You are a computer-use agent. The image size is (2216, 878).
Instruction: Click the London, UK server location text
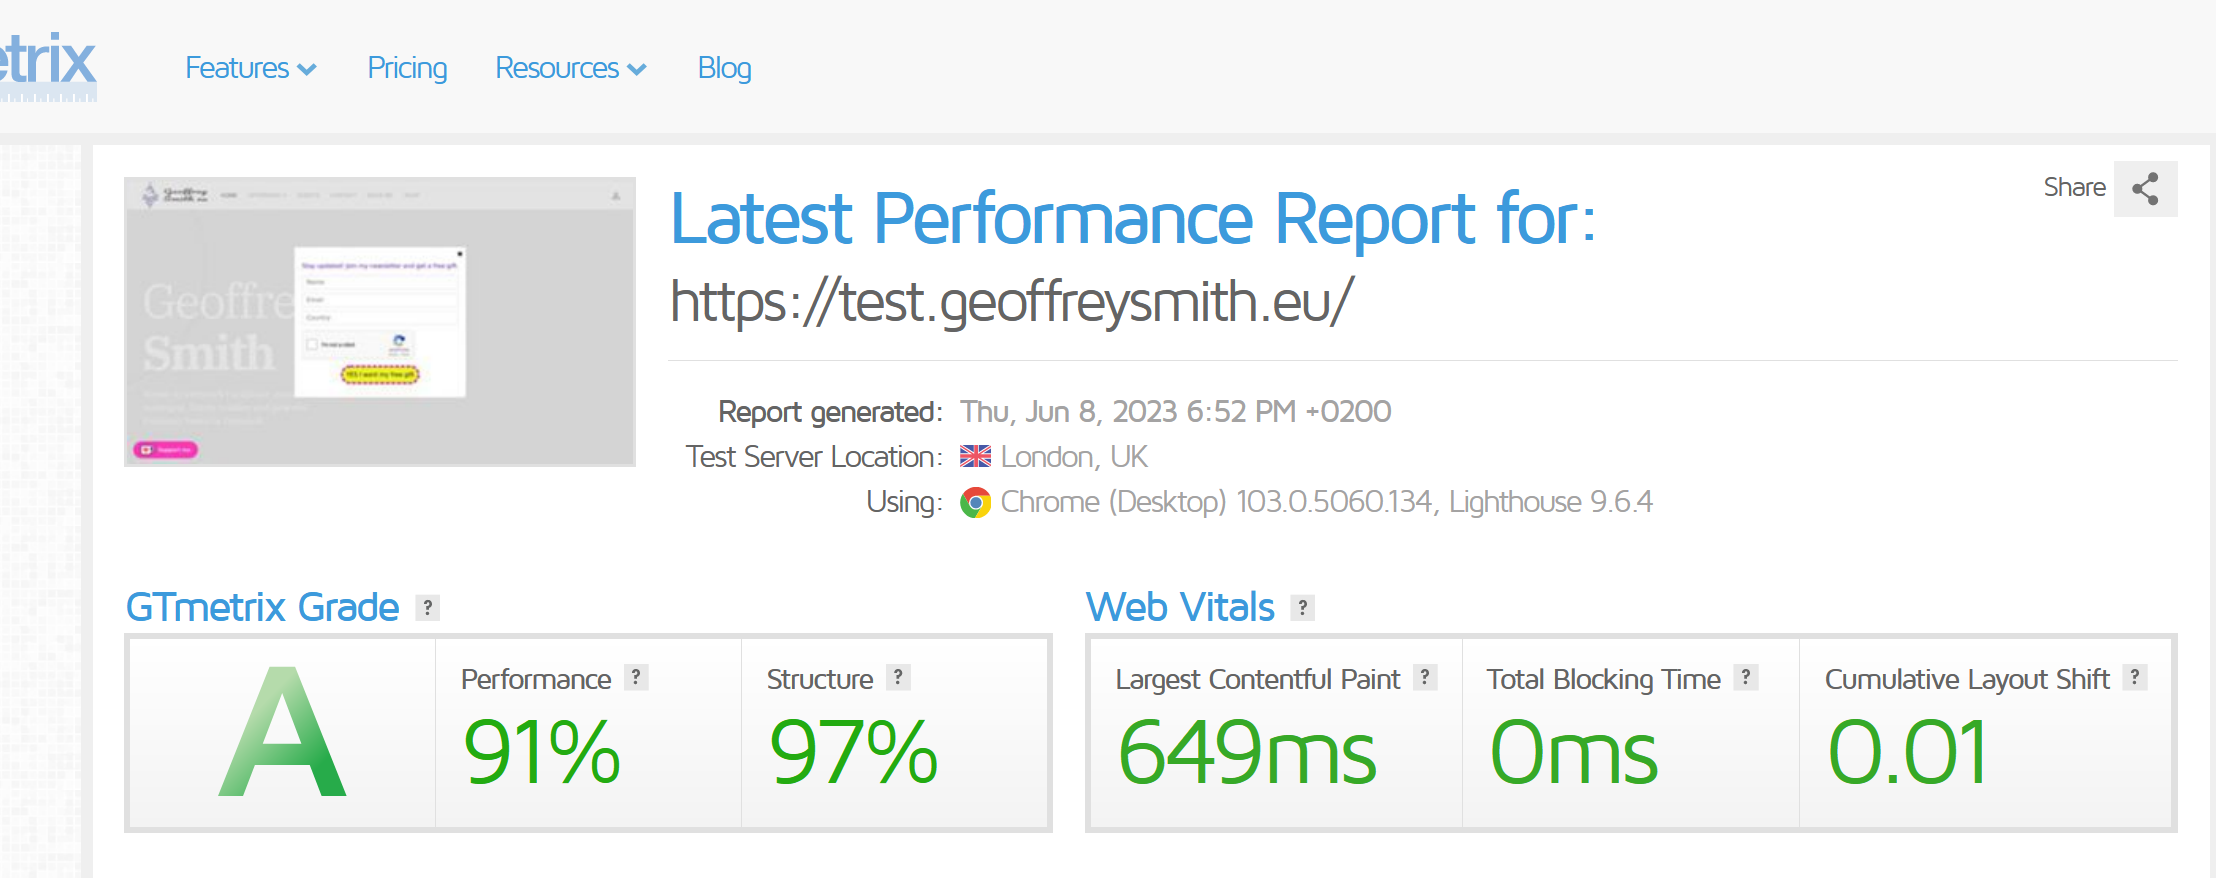(1074, 457)
